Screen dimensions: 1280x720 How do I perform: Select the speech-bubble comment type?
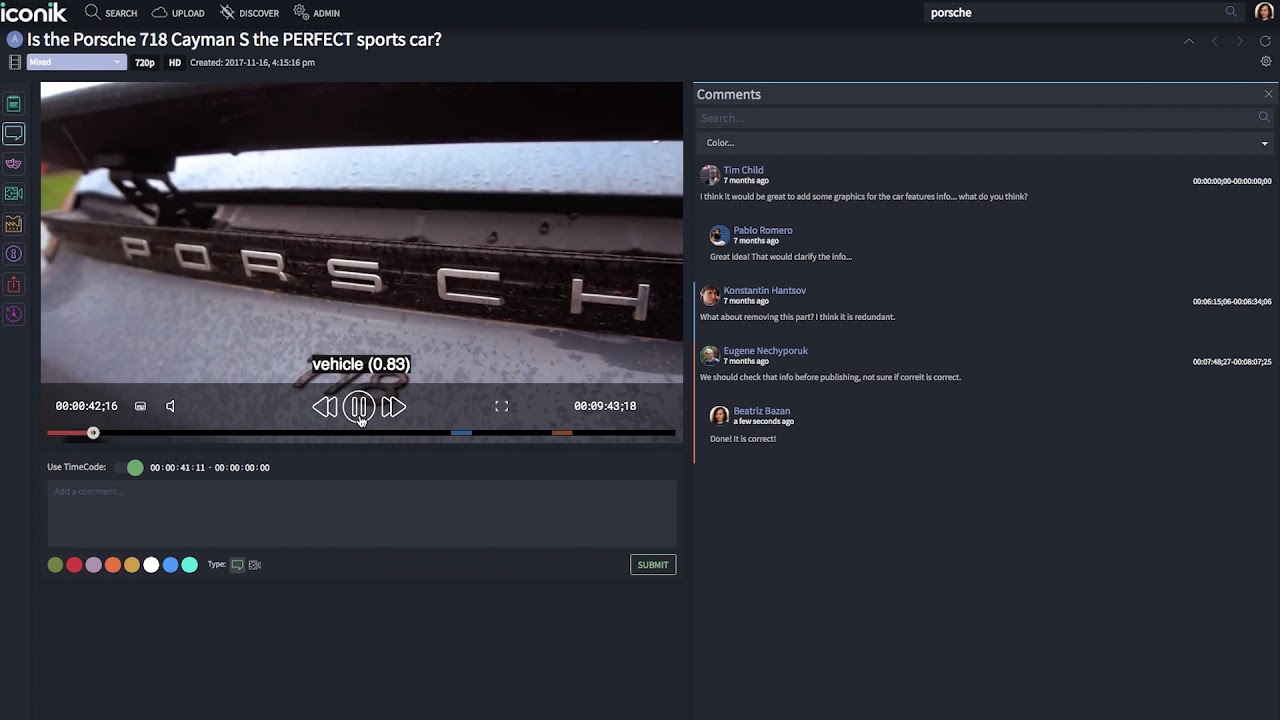237,565
